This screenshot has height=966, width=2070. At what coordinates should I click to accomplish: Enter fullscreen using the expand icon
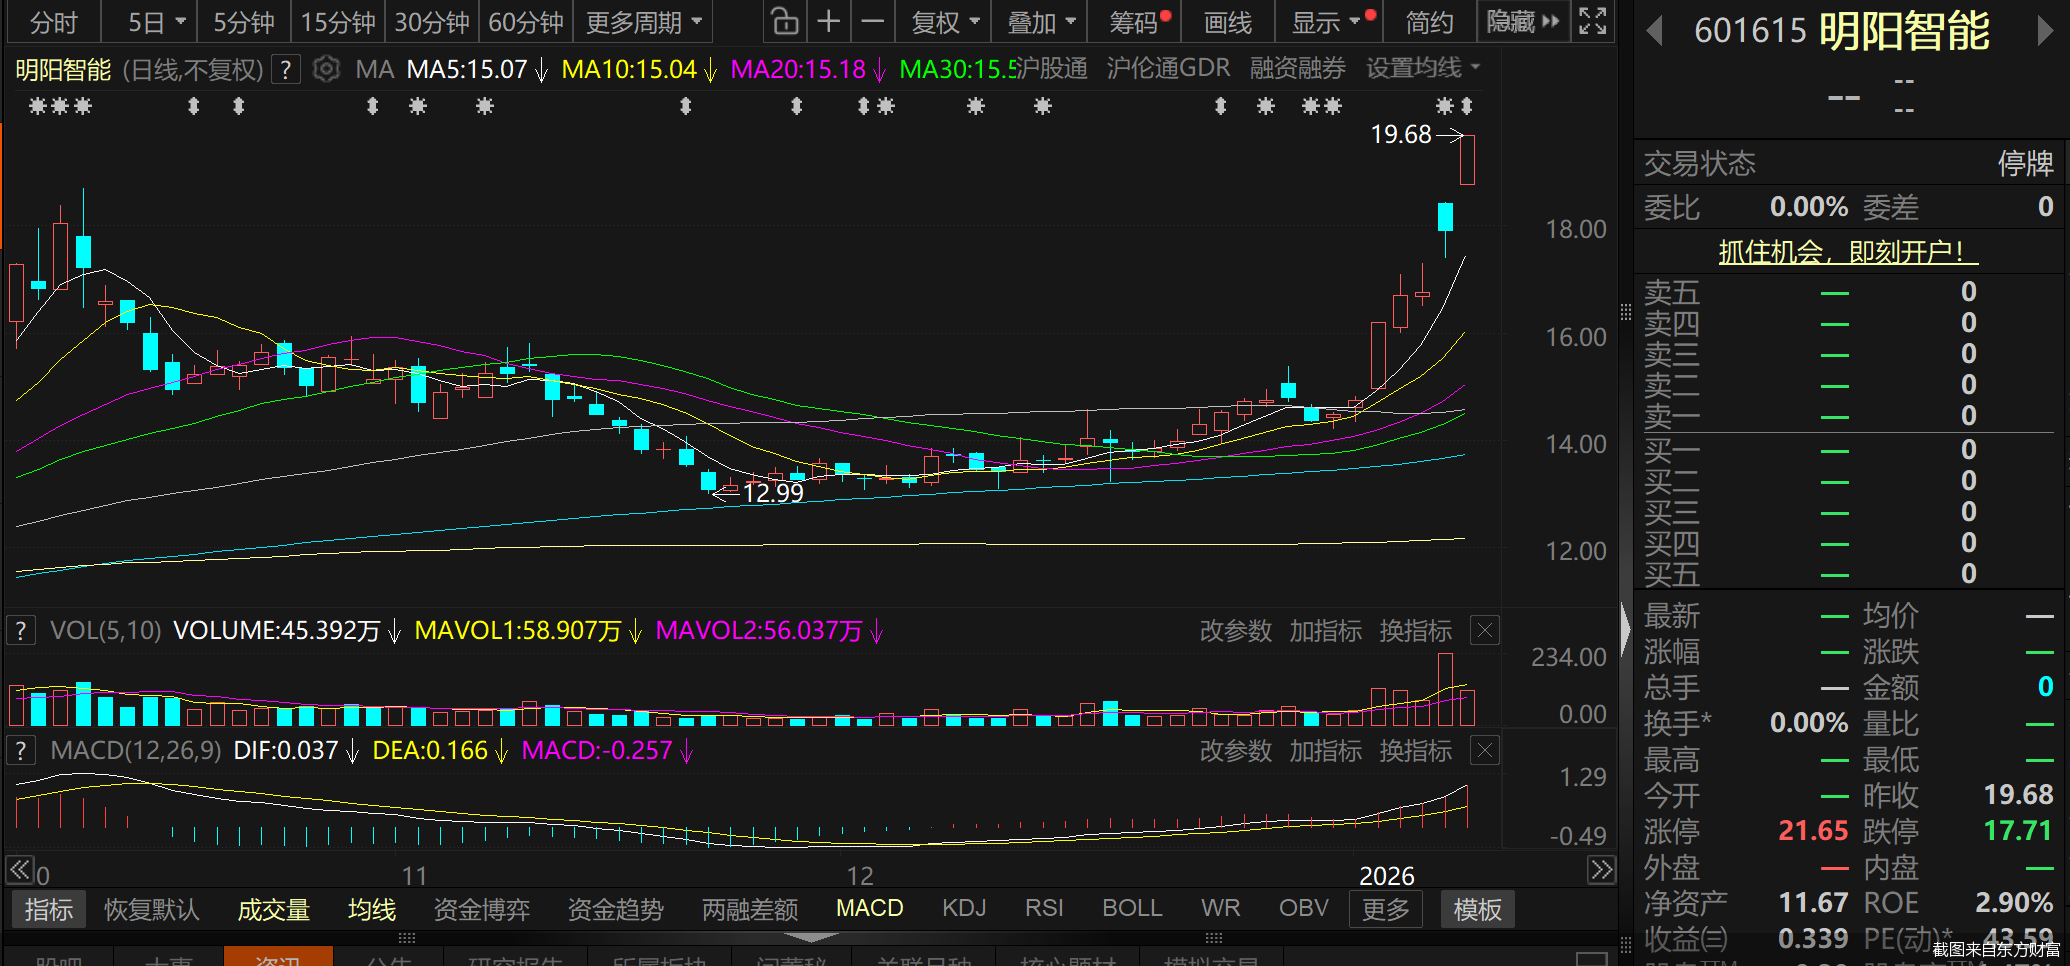[1592, 20]
